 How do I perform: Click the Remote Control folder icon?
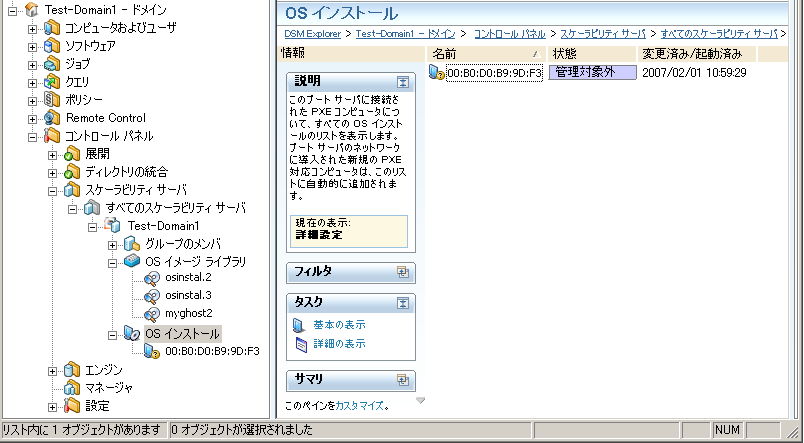tap(52, 118)
